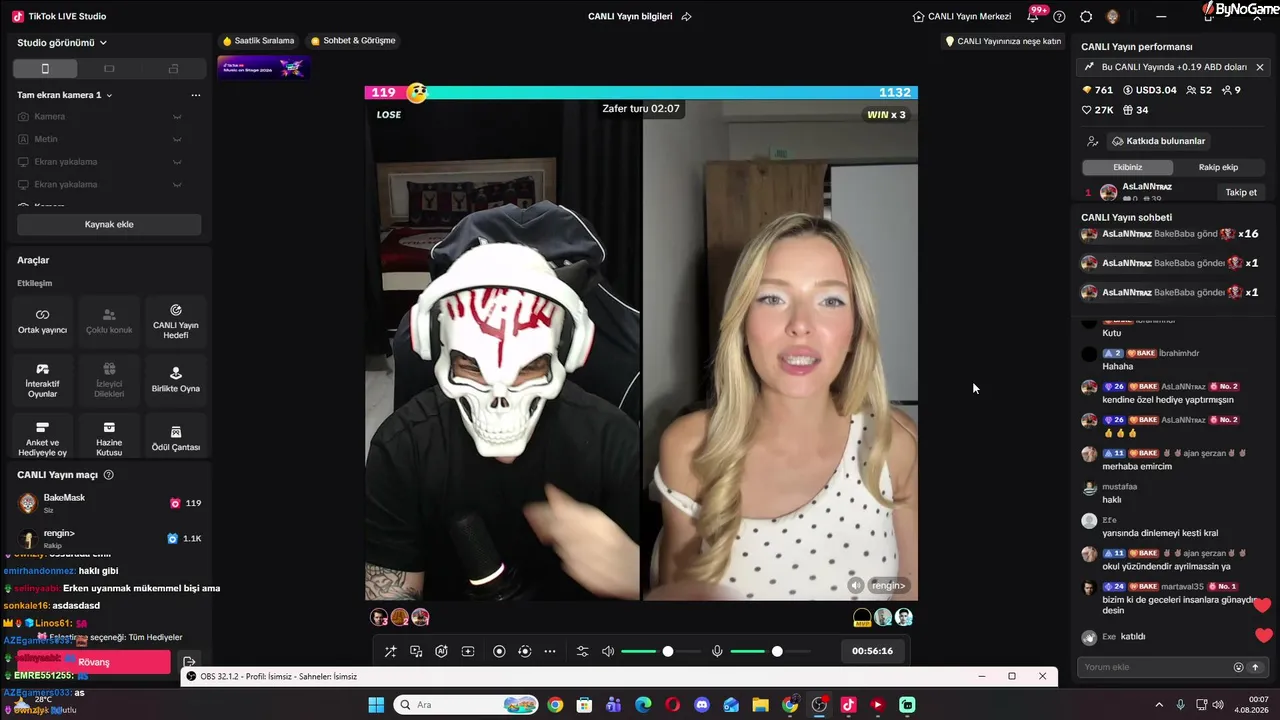
Task: Click the exit icon beside Rövanş
Action: [x=189, y=662]
